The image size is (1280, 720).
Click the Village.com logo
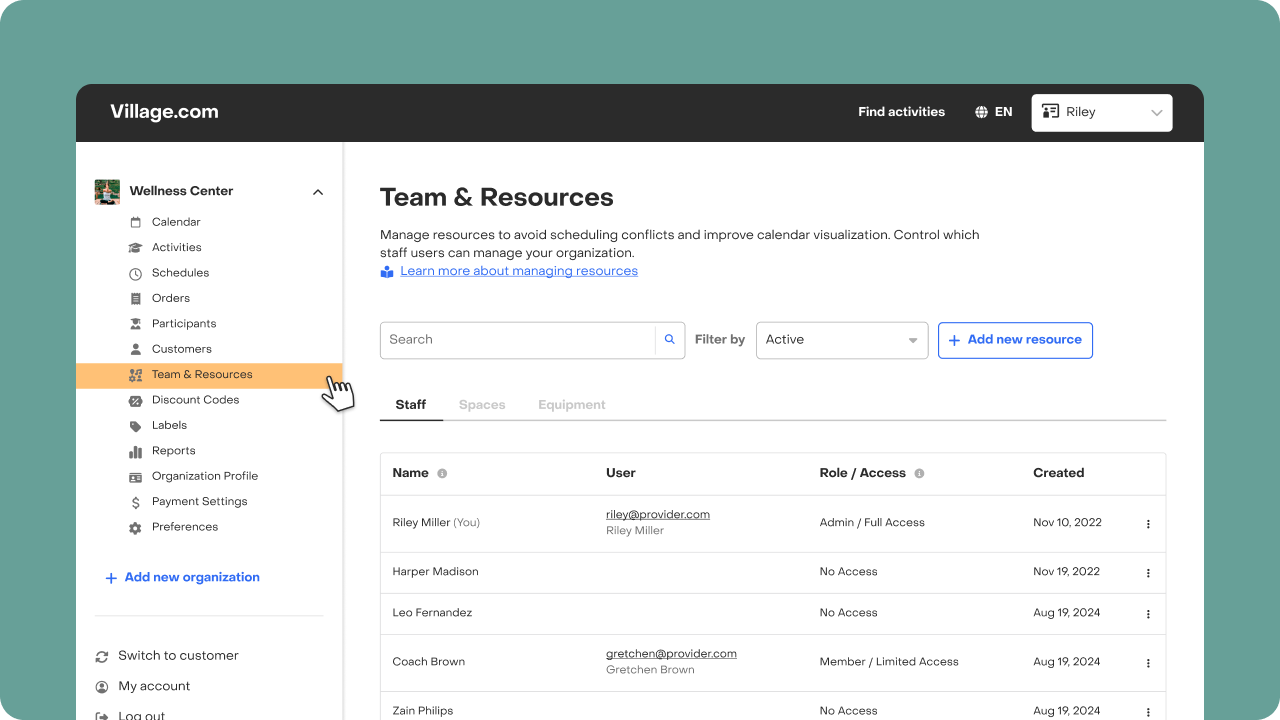(164, 112)
